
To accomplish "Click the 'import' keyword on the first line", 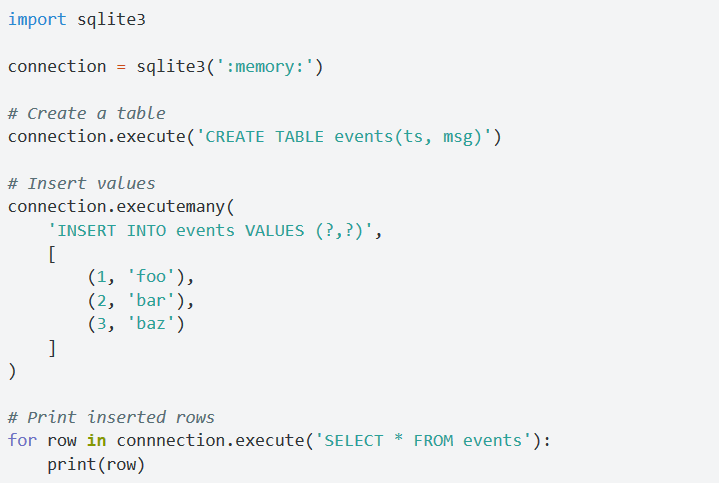I will (37, 20).
